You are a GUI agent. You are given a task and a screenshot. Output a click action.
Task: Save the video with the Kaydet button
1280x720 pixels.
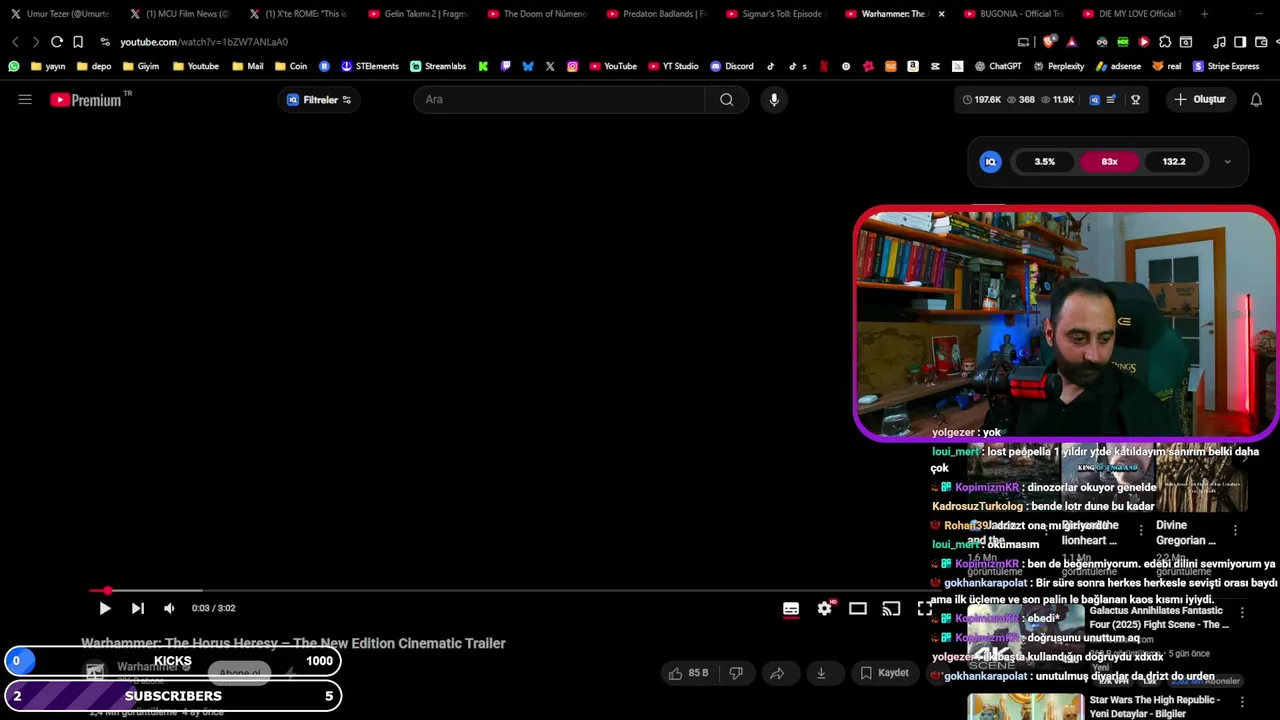pos(885,673)
